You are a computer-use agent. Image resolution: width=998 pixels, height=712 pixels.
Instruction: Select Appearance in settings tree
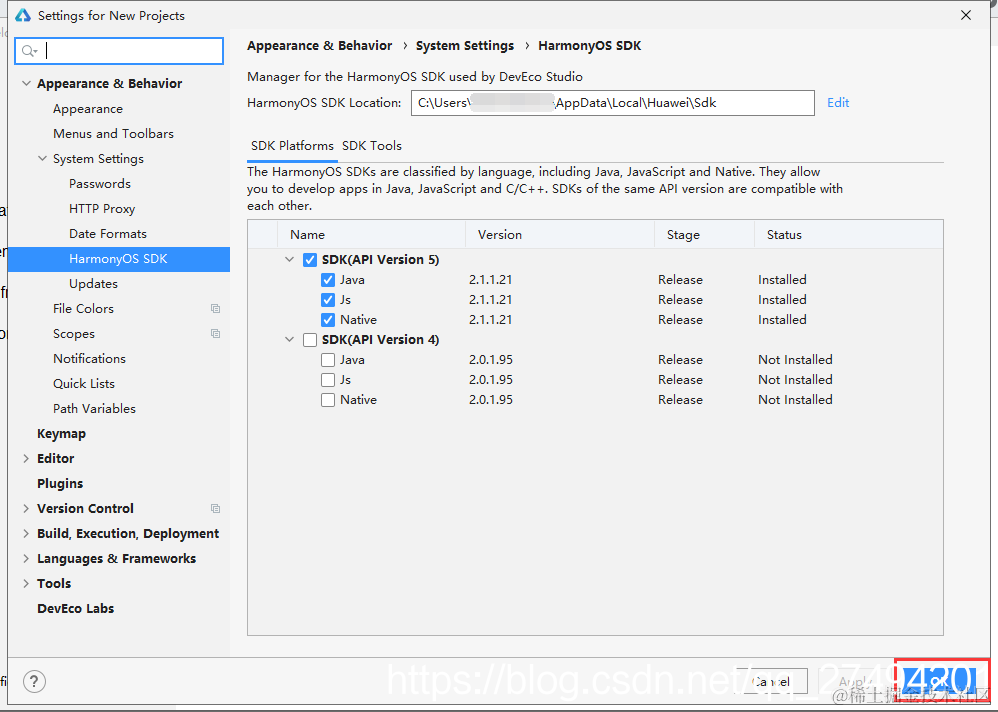click(88, 109)
